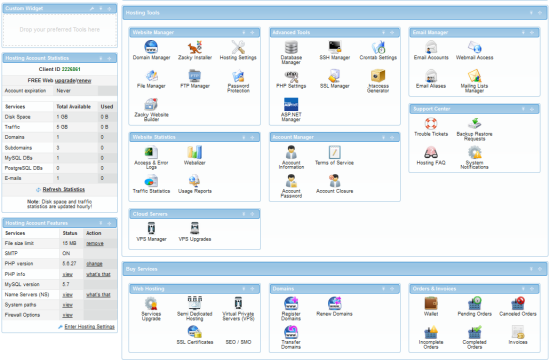Open Crontab Settings

click(378, 50)
